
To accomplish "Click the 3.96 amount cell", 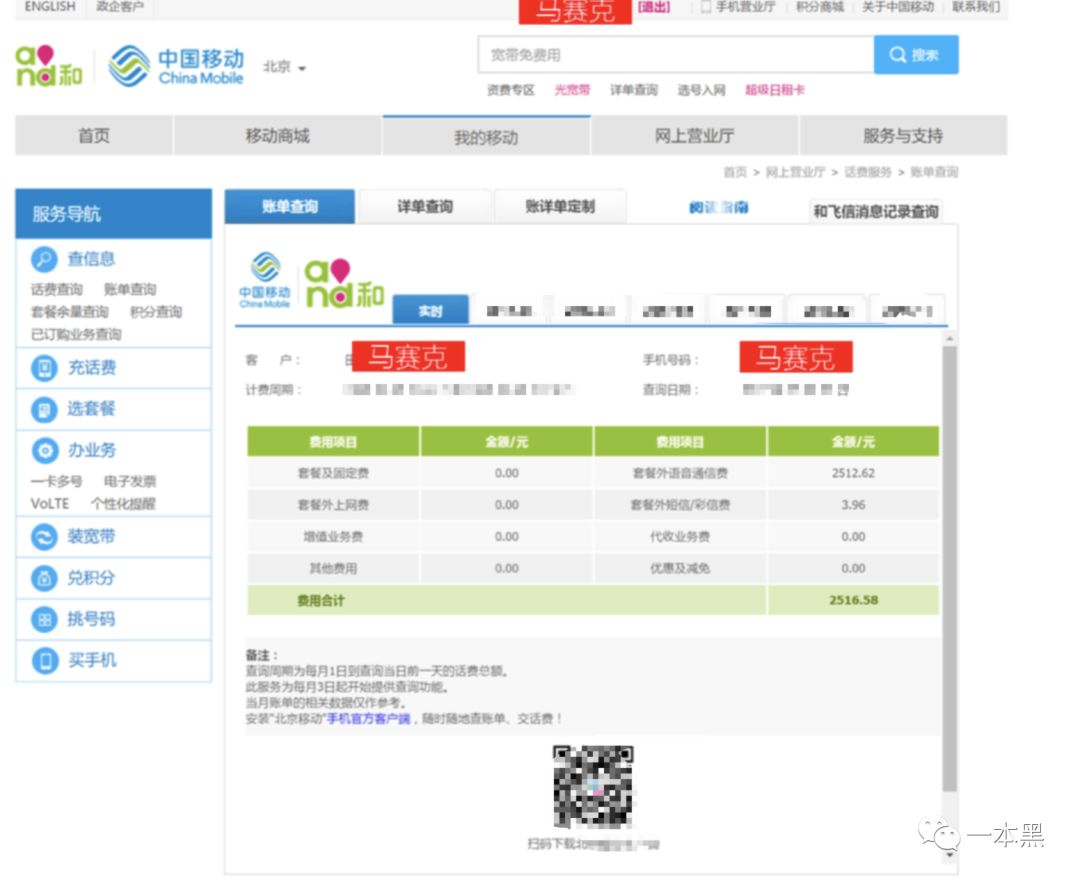I will tap(853, 505).
